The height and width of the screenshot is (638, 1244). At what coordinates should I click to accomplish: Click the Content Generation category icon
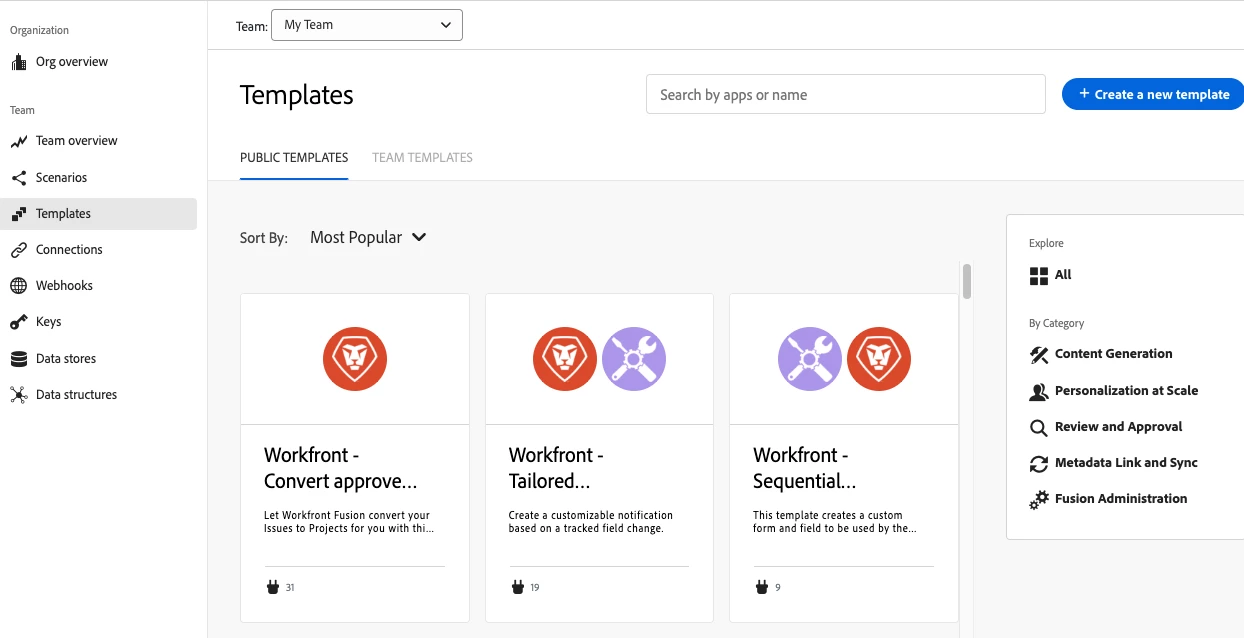pos(1039,354)
